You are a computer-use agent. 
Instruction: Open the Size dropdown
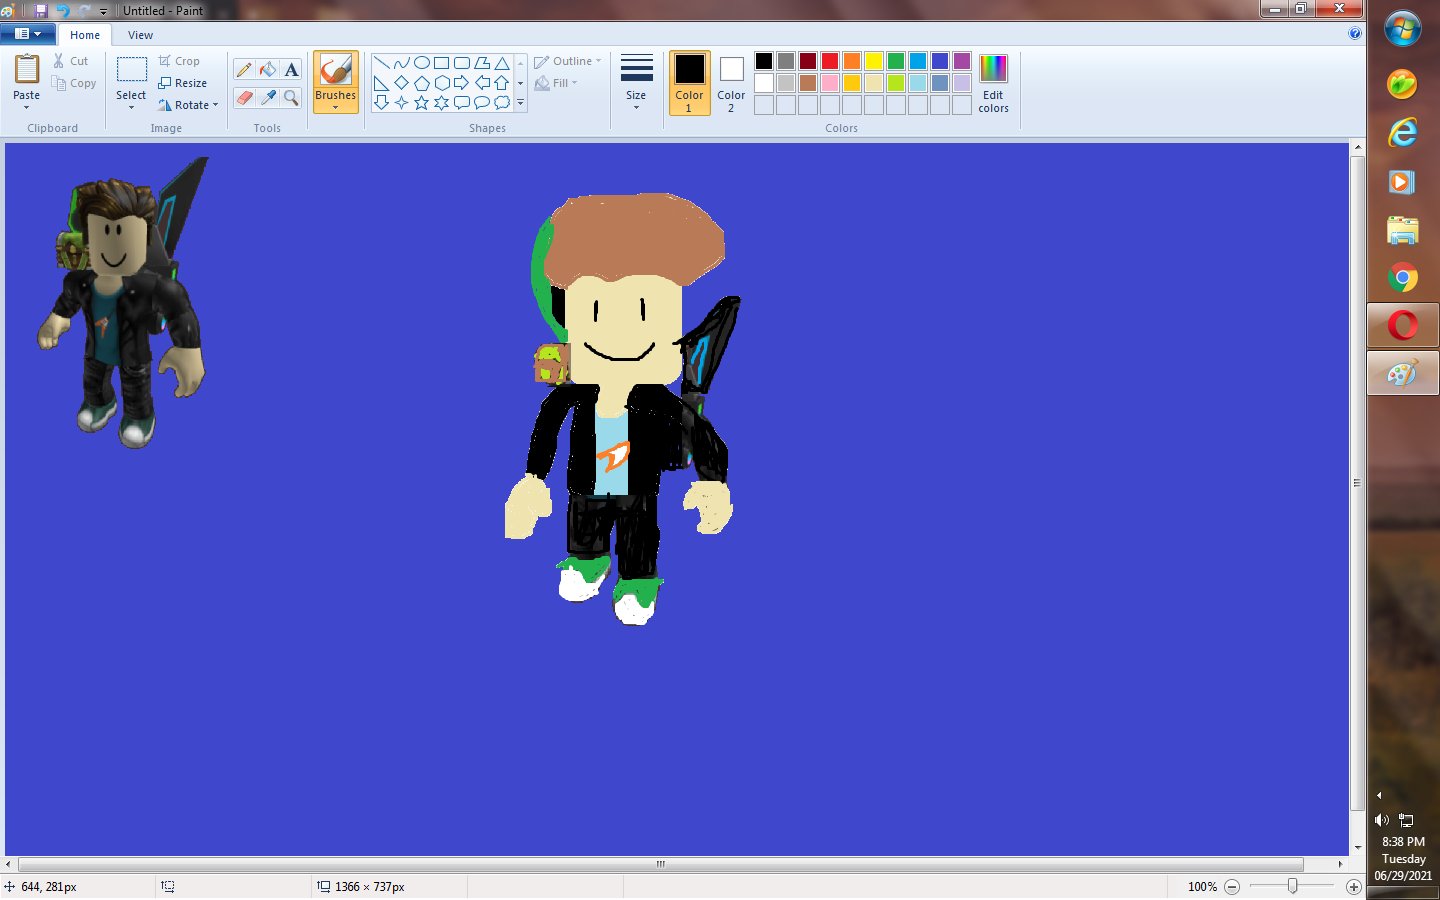click(x=636, y=83)
